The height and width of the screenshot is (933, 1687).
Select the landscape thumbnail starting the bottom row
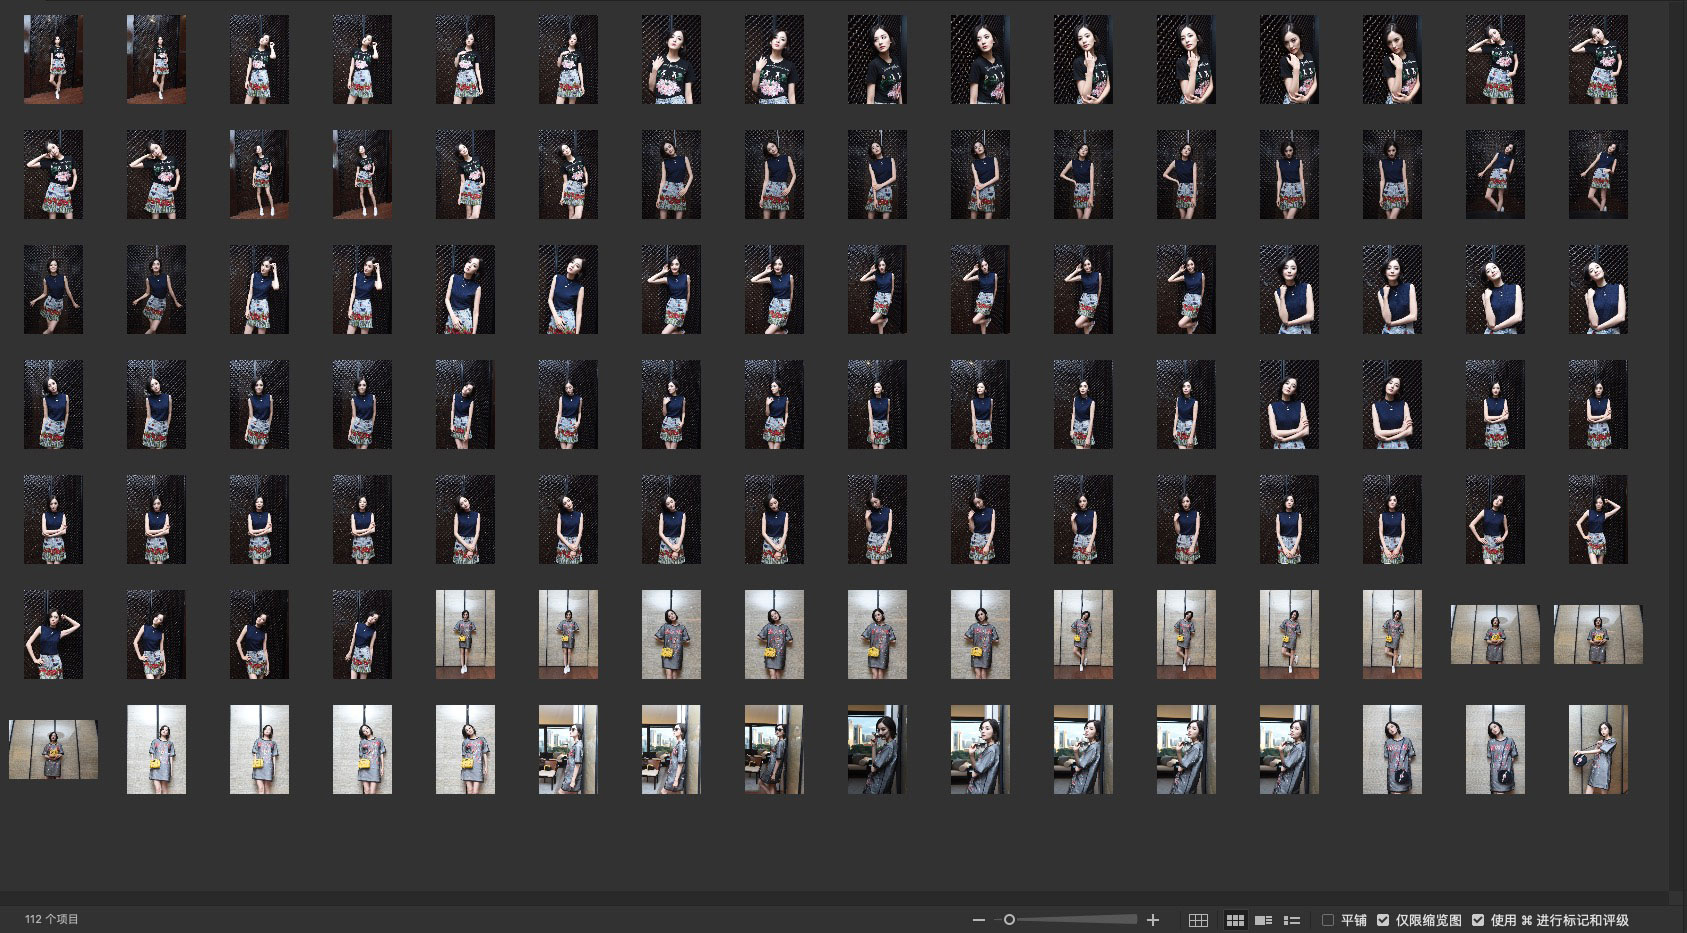pyautogui.click(x=53, y=749)
